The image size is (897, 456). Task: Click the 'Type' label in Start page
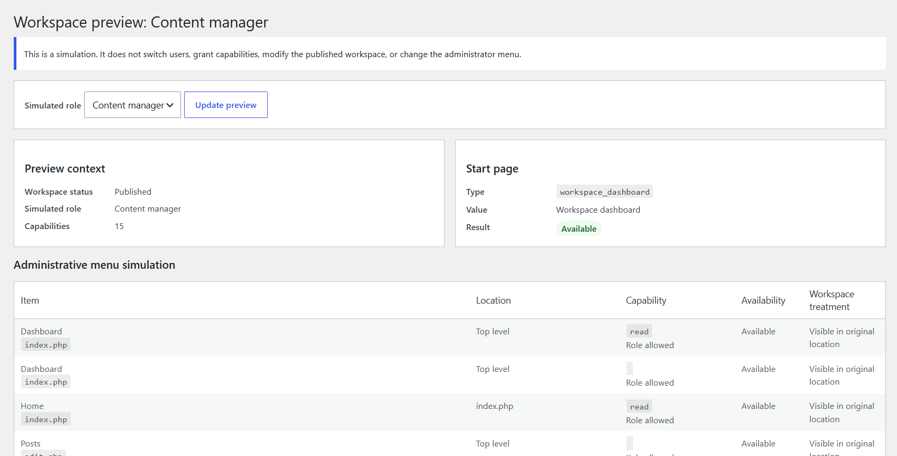(x=475, y=192)
